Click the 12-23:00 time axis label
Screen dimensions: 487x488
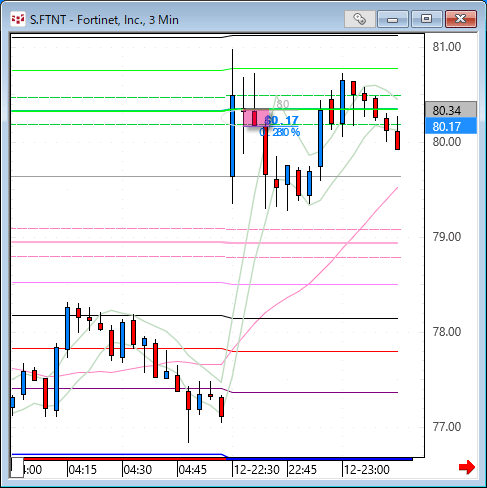(x=366, y=470)
